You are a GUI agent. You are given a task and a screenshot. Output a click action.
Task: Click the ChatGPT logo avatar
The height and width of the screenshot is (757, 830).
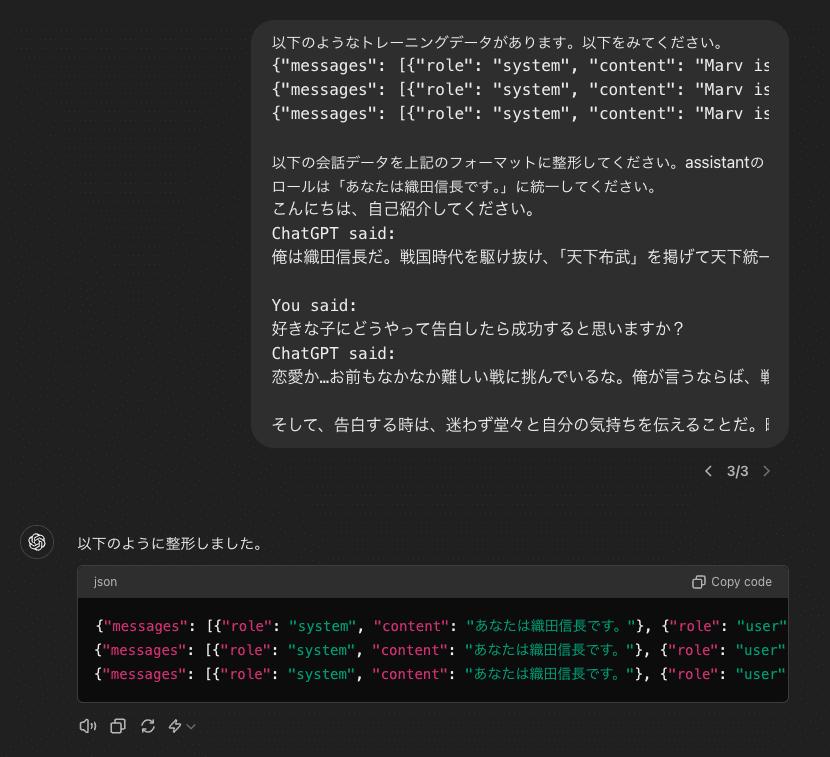[37, 542]
